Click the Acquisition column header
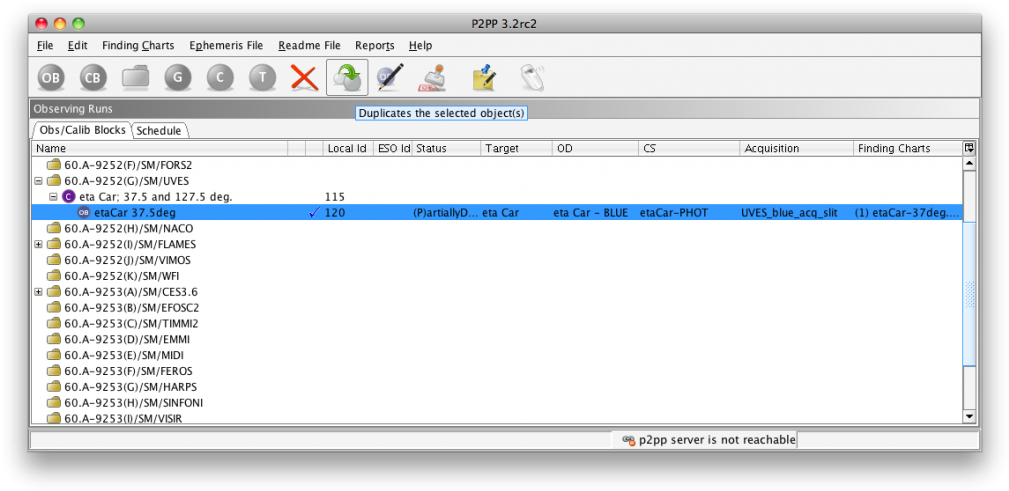 795,148
